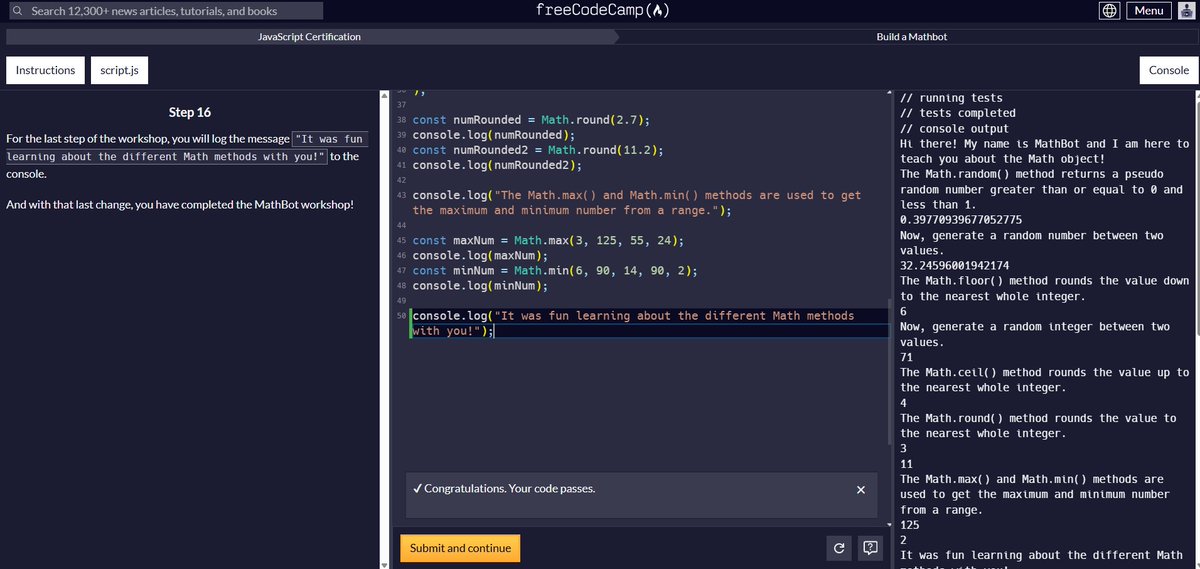The height and width of the screenshot is (569, 1200).
Task: Switch to the script.js tab
Action: tap(121, 70)
